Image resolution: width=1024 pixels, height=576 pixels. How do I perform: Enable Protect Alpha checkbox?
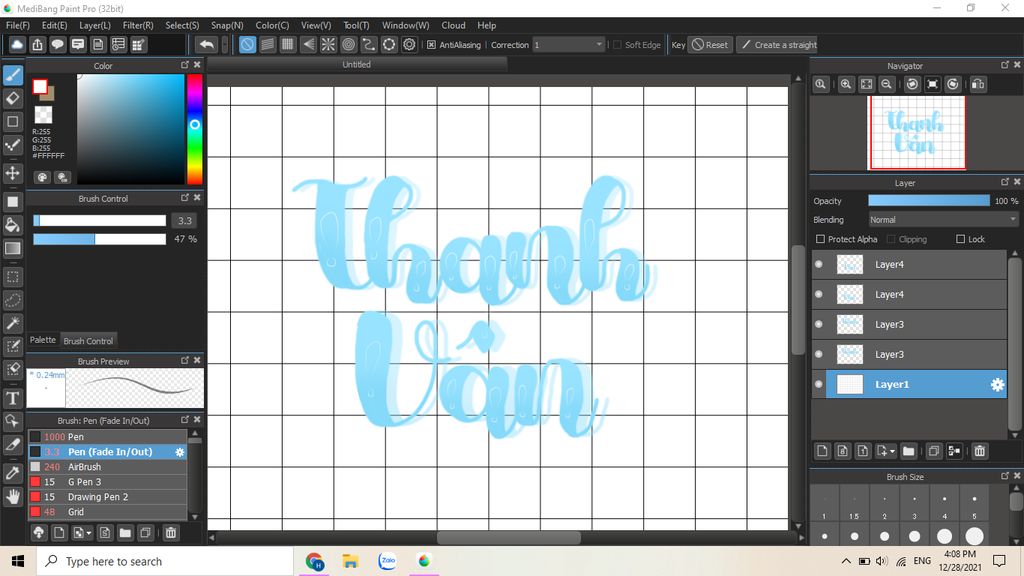click(x=821, y=239)
